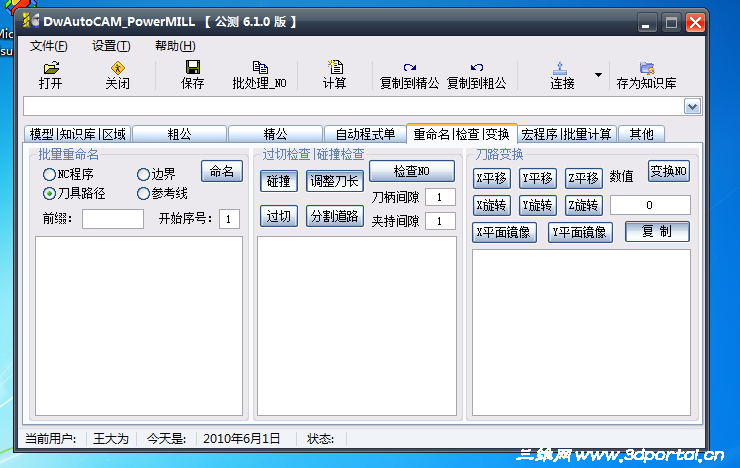Click the application icon in the title bar
This screenshot has height=468, width=740.
click(30, 21)
